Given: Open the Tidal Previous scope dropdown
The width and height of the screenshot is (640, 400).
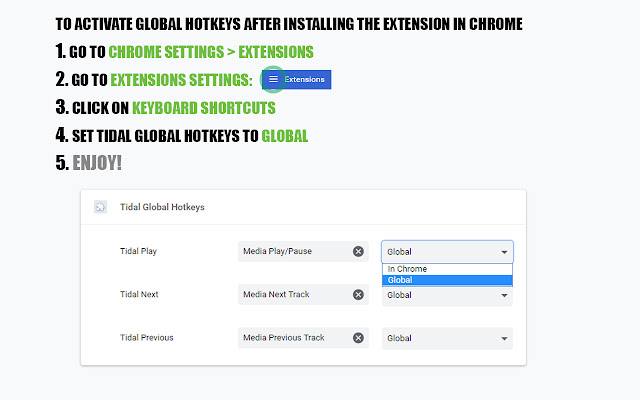Looking at the screenshot, I should 447,338.
